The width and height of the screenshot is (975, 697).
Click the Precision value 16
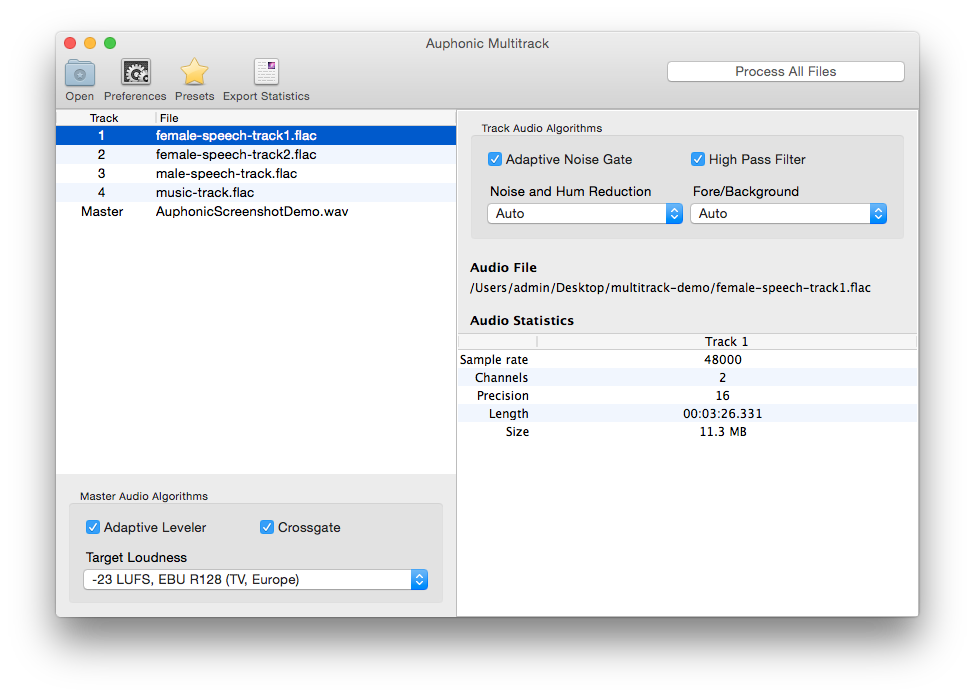[x=723, y=395]
